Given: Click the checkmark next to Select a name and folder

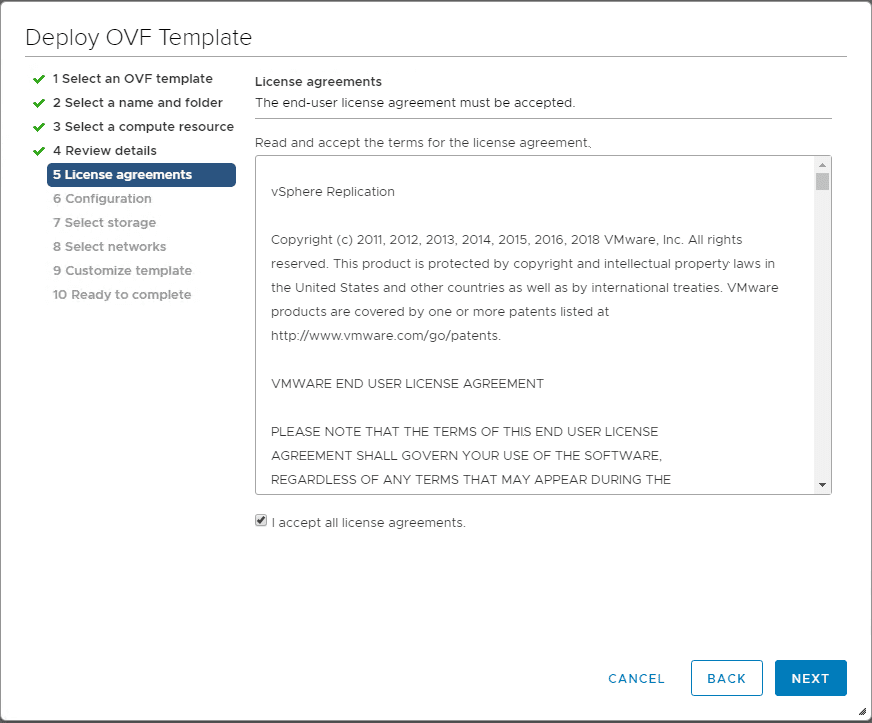Looking at the screenshot, I should [39, 103].
